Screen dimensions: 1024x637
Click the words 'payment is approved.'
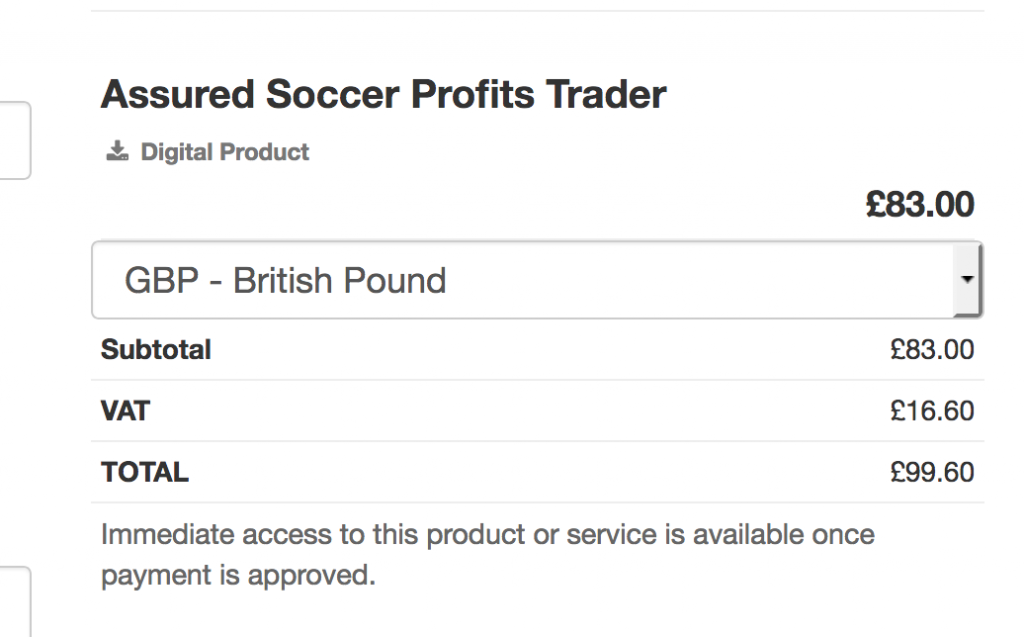[x=238, y=576]
